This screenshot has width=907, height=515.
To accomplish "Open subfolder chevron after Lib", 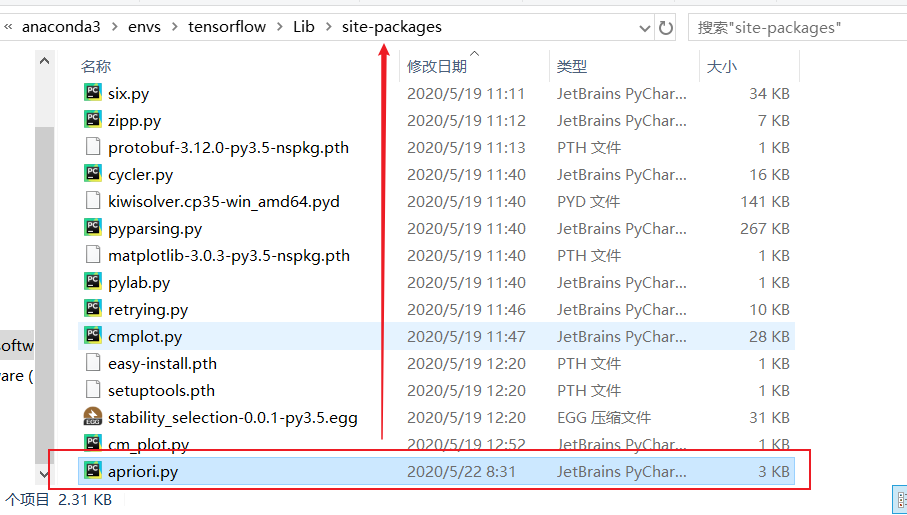I will [x=329, y=27].
